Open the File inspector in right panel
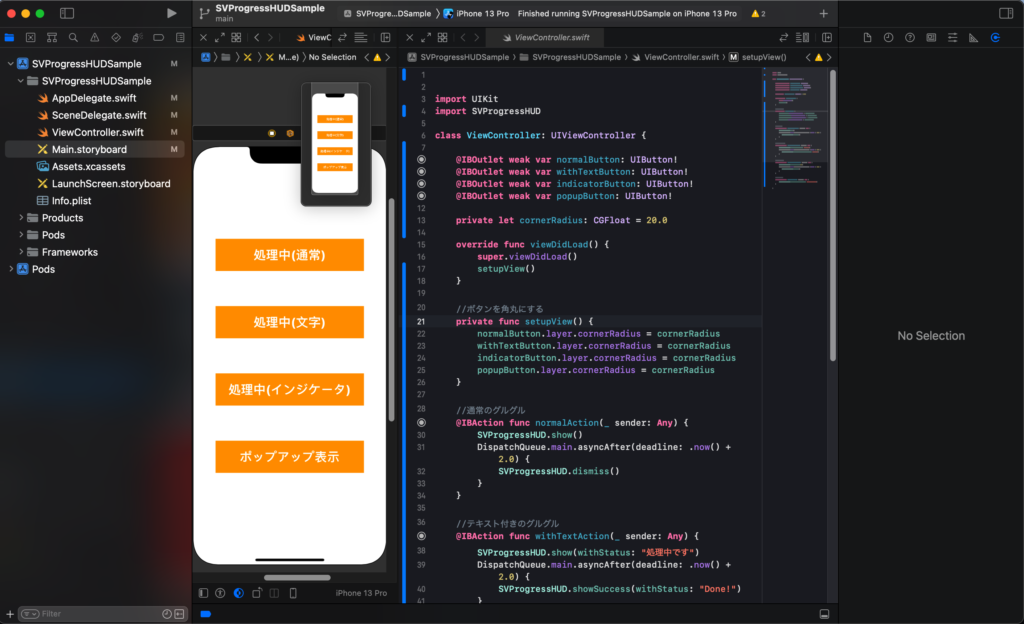Screen dimensions: 1024x624 (868, 37)
